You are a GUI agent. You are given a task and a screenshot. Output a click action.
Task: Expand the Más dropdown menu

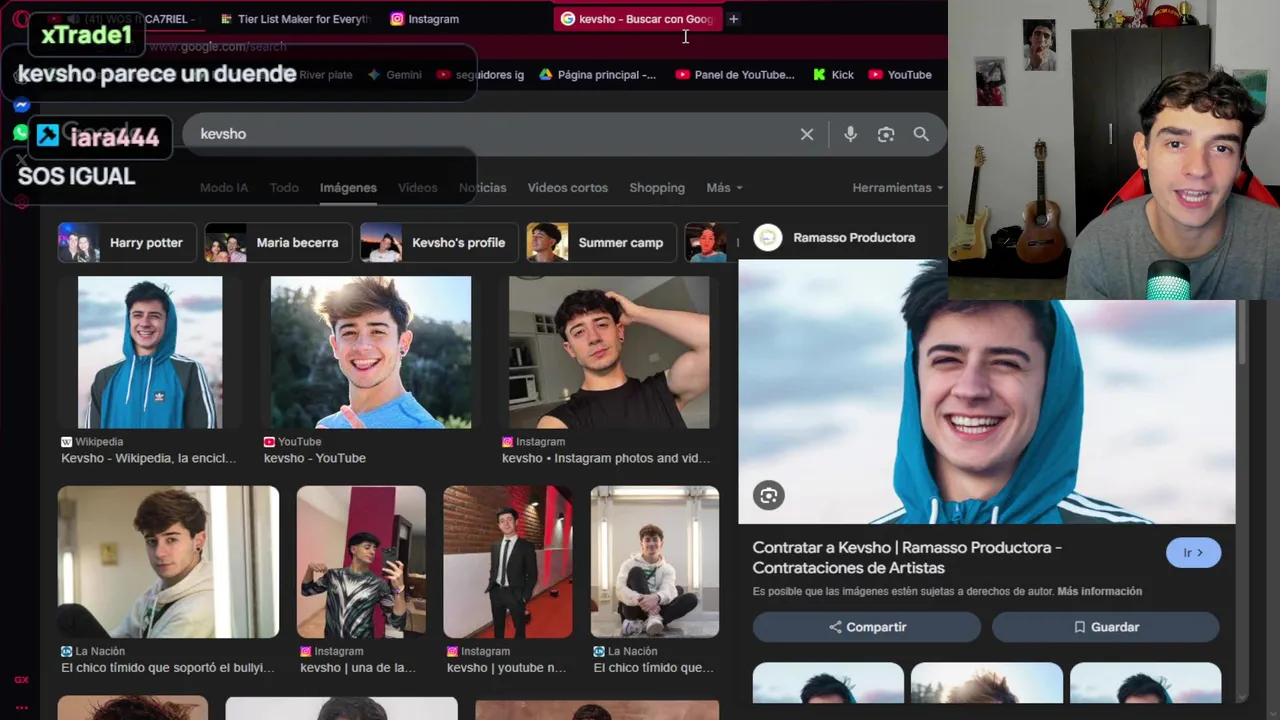tap(724, 188)
